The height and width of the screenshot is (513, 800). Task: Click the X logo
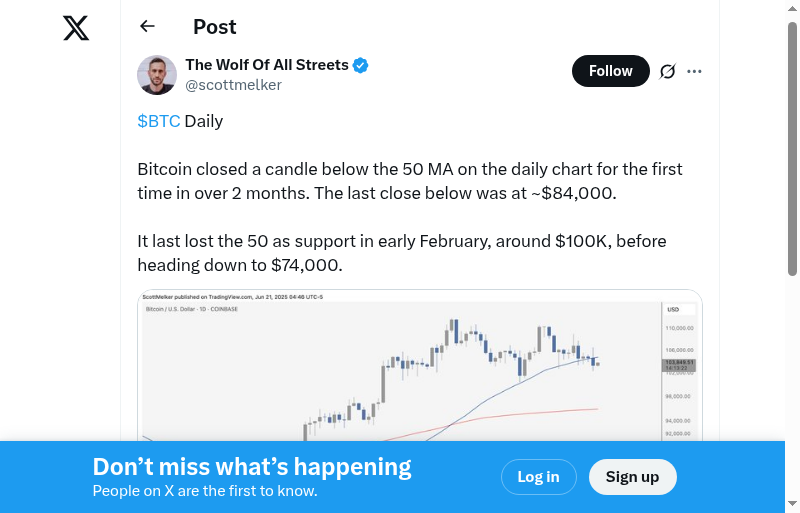point(76,29)
